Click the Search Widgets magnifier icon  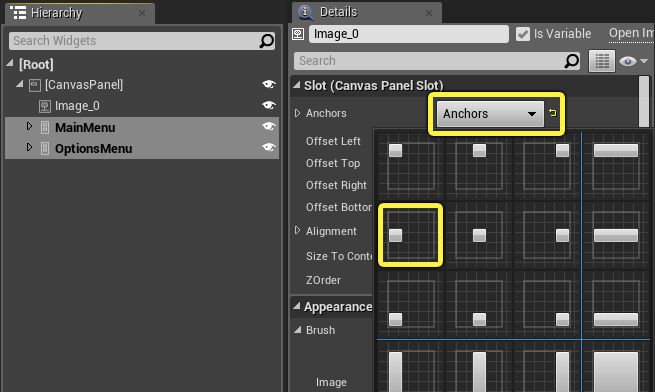coord(267,41)
